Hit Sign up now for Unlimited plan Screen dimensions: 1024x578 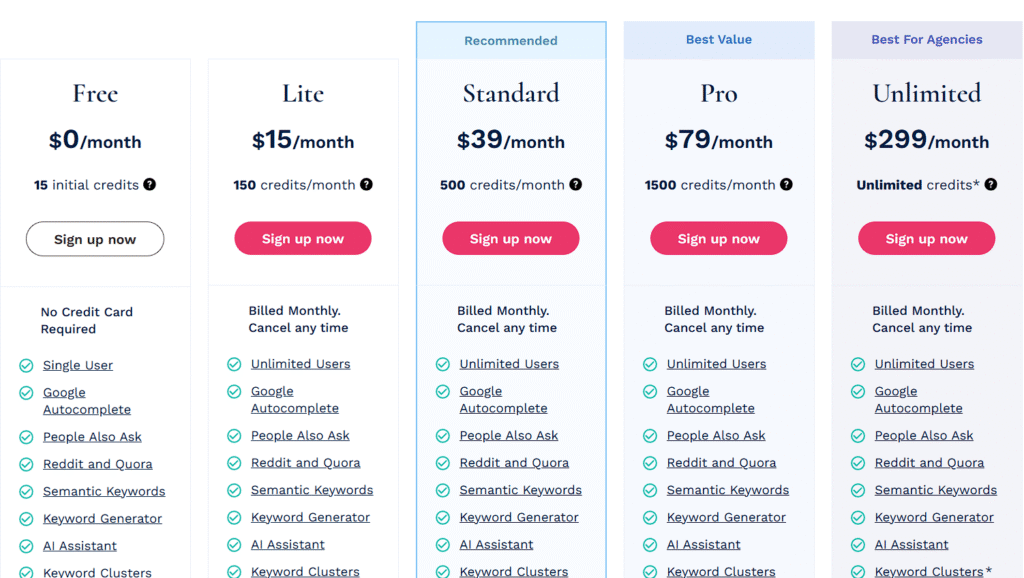click(x=927, y=239)
